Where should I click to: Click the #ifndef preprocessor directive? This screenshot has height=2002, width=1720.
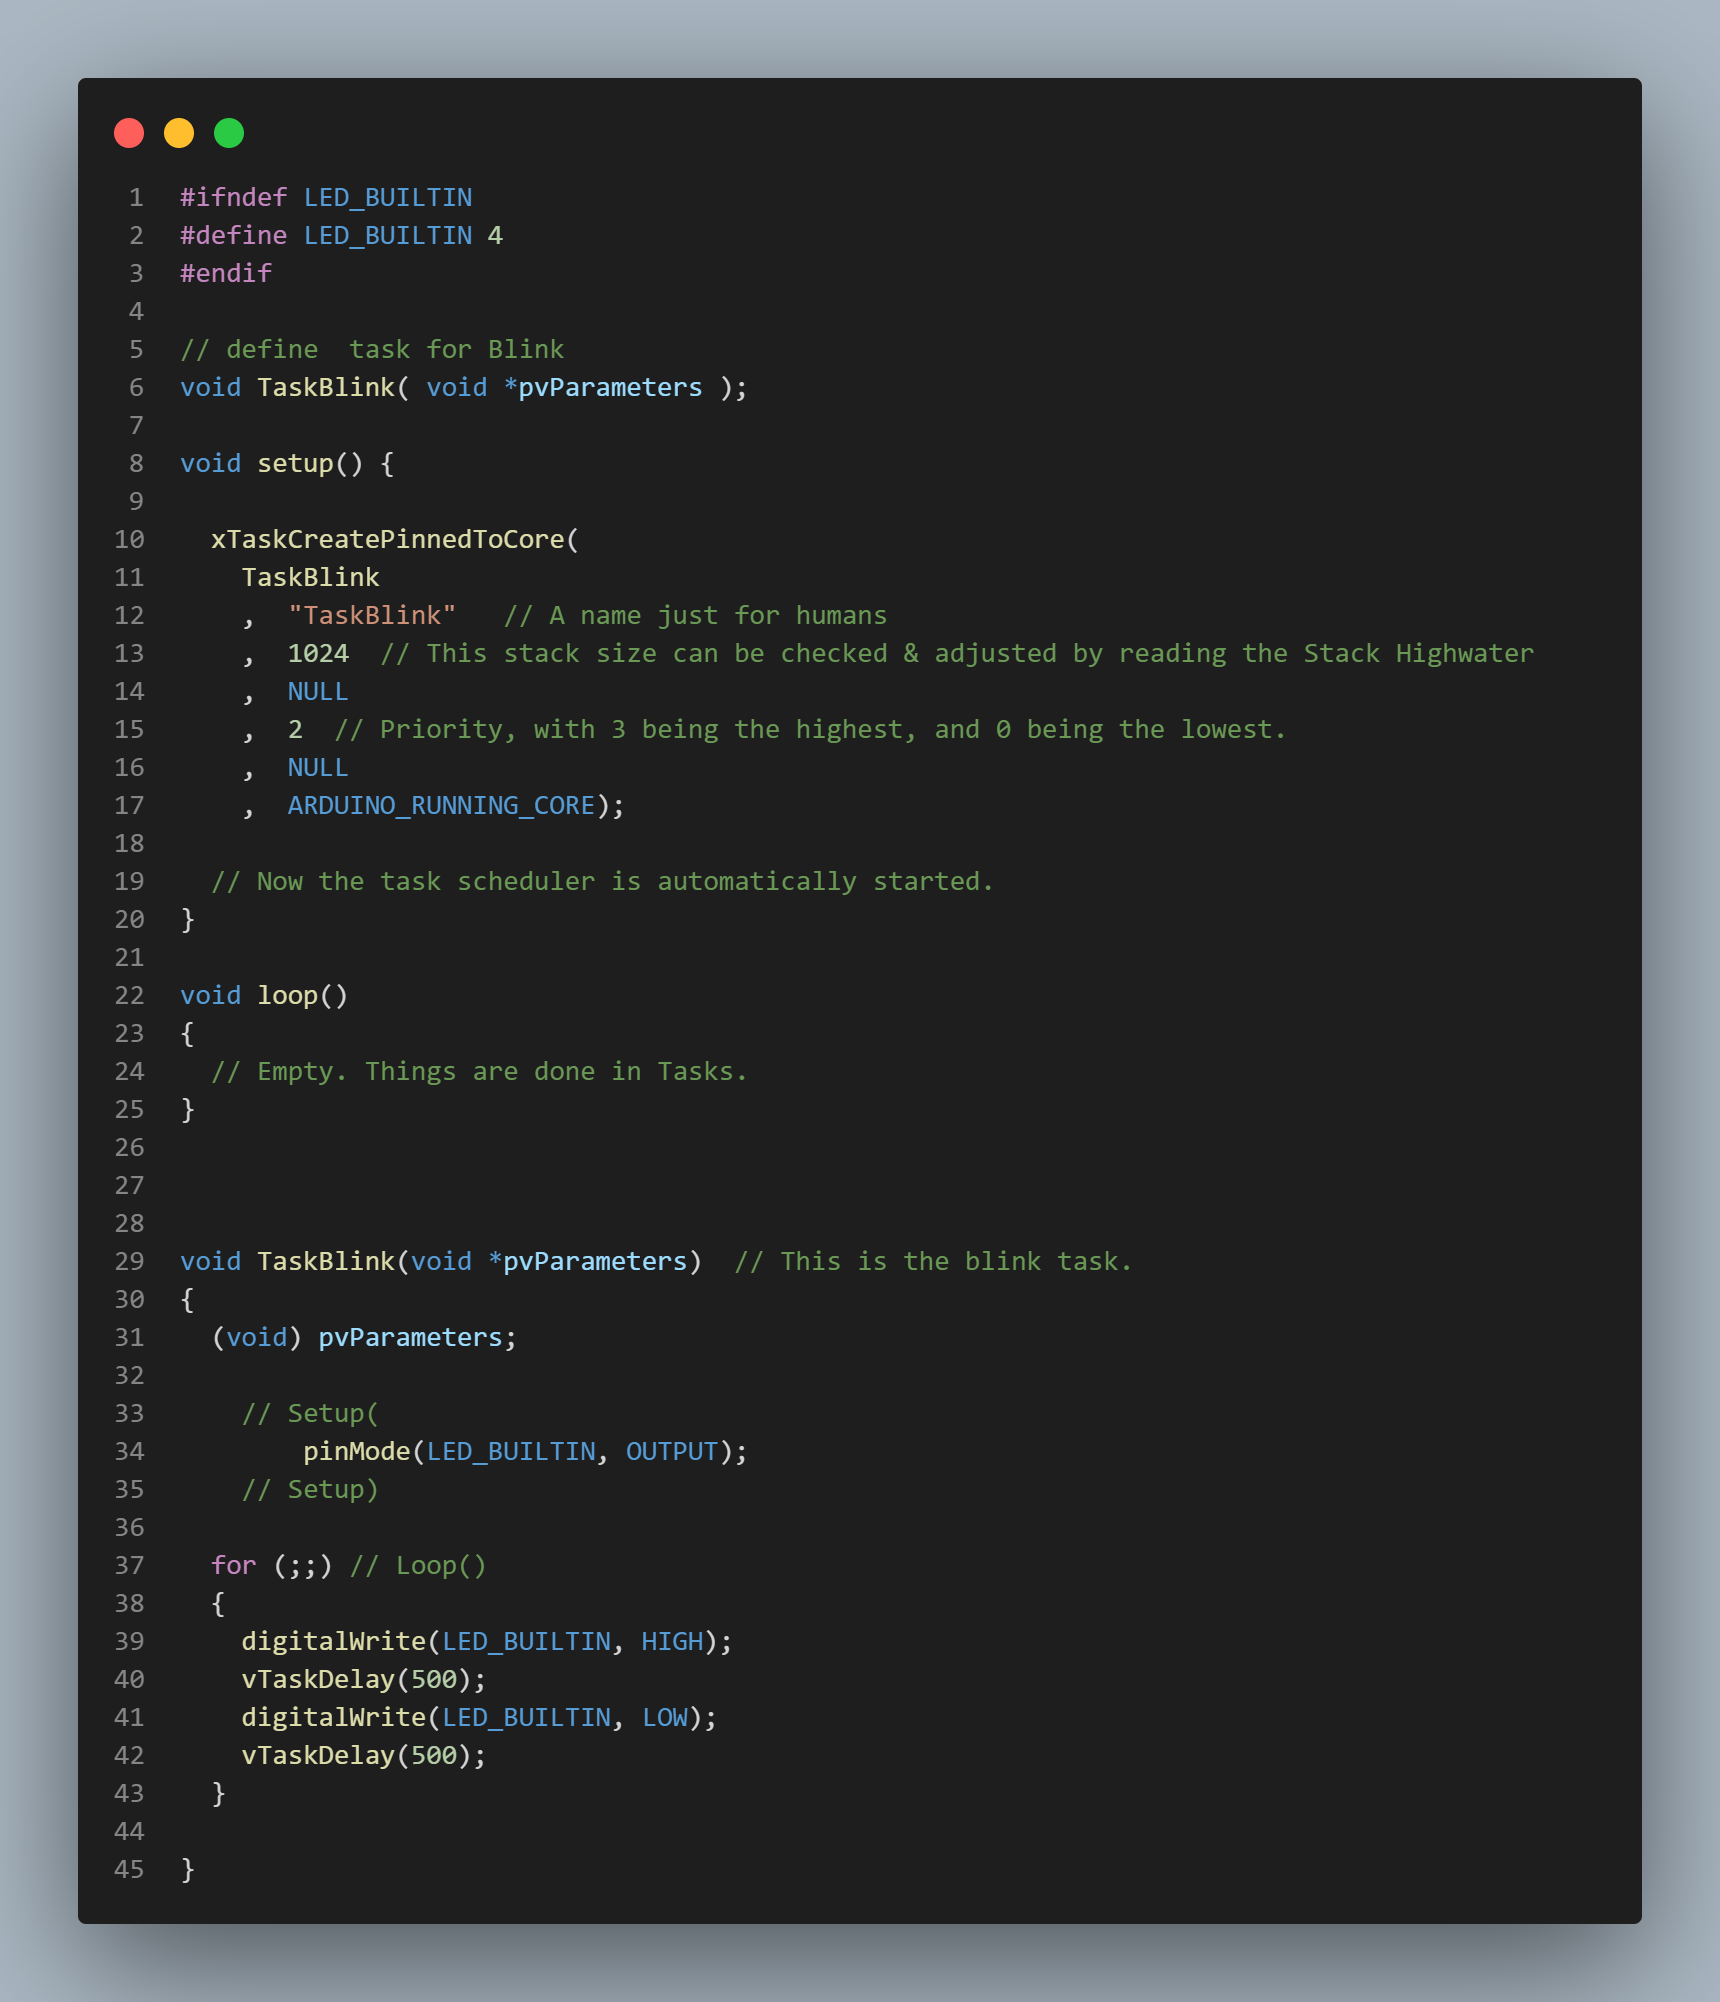point(233,198)
